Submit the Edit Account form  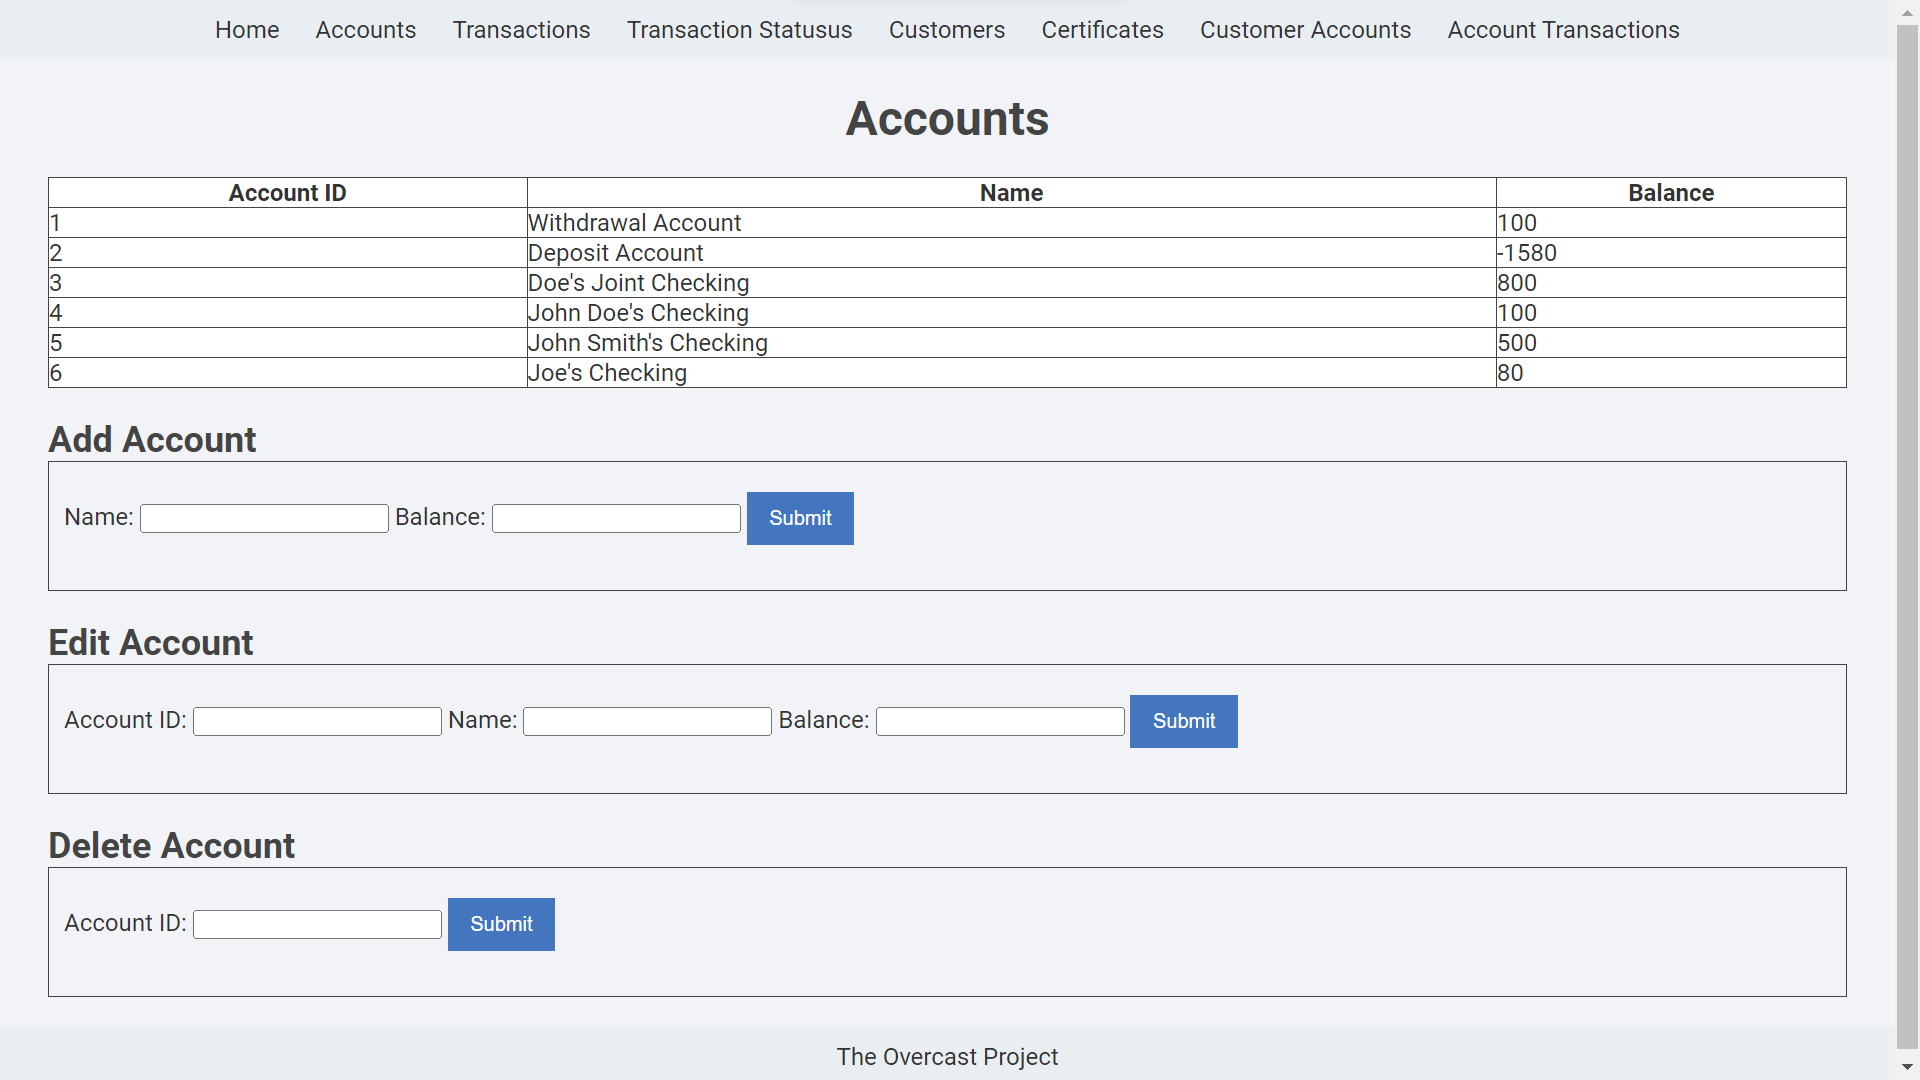(x=1183, y=721)
